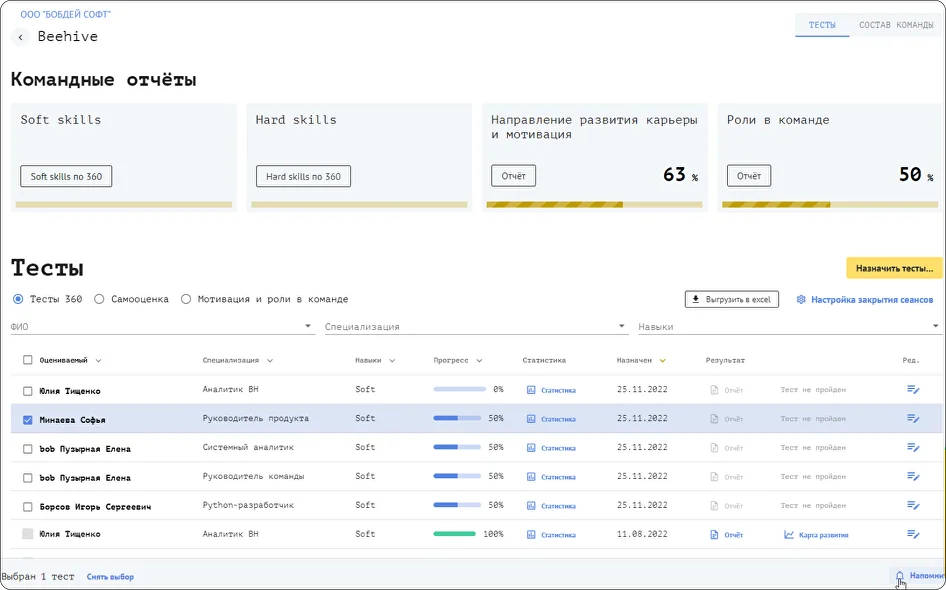The image size is (946, 590).
Task: Expand the ФИО filter dropdown
Action: tap(308, 327)
